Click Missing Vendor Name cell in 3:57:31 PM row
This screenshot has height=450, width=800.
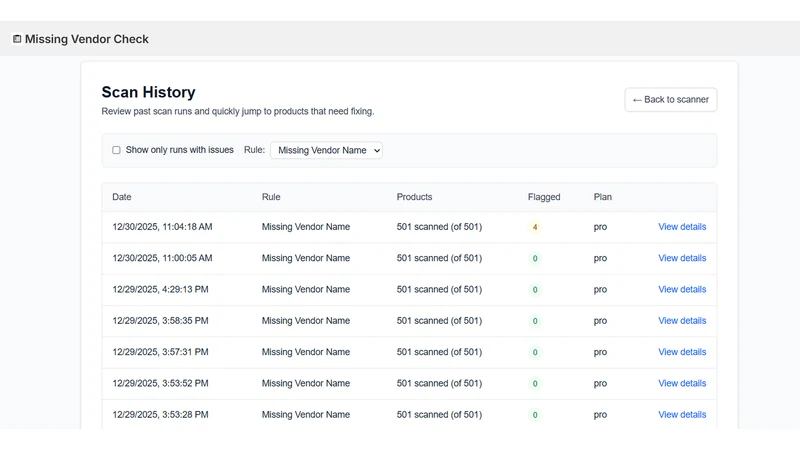[306, 352]
